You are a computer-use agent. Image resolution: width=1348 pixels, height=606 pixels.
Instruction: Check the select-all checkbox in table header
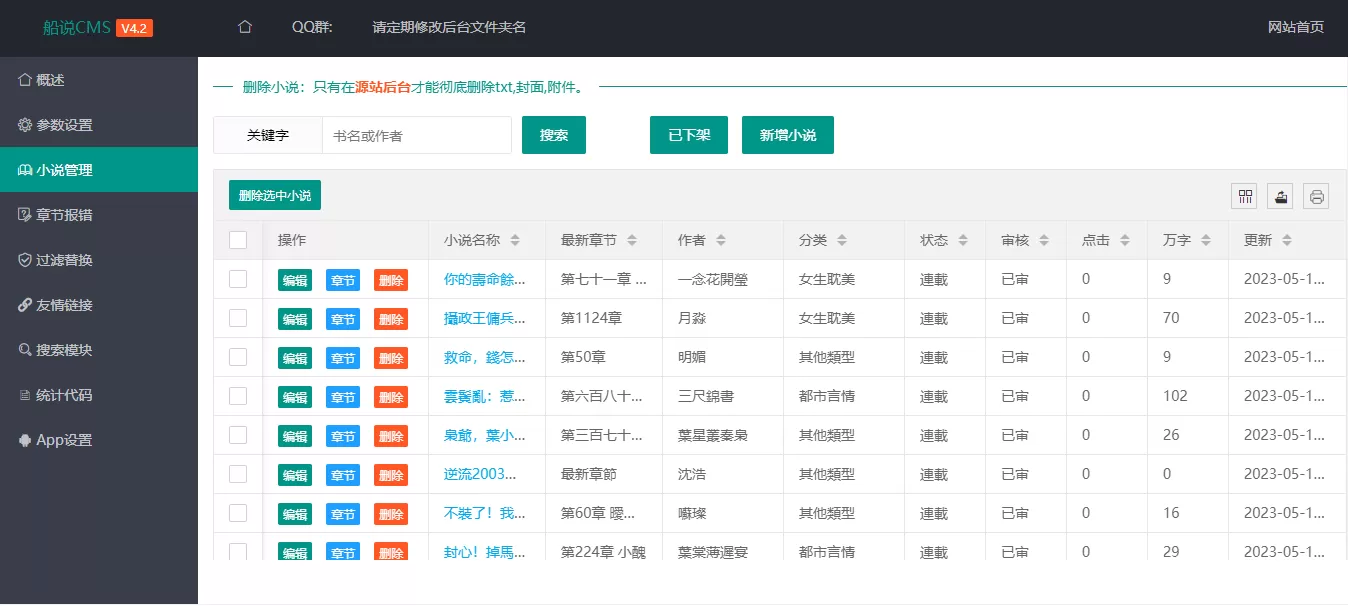tap(238, 240)
